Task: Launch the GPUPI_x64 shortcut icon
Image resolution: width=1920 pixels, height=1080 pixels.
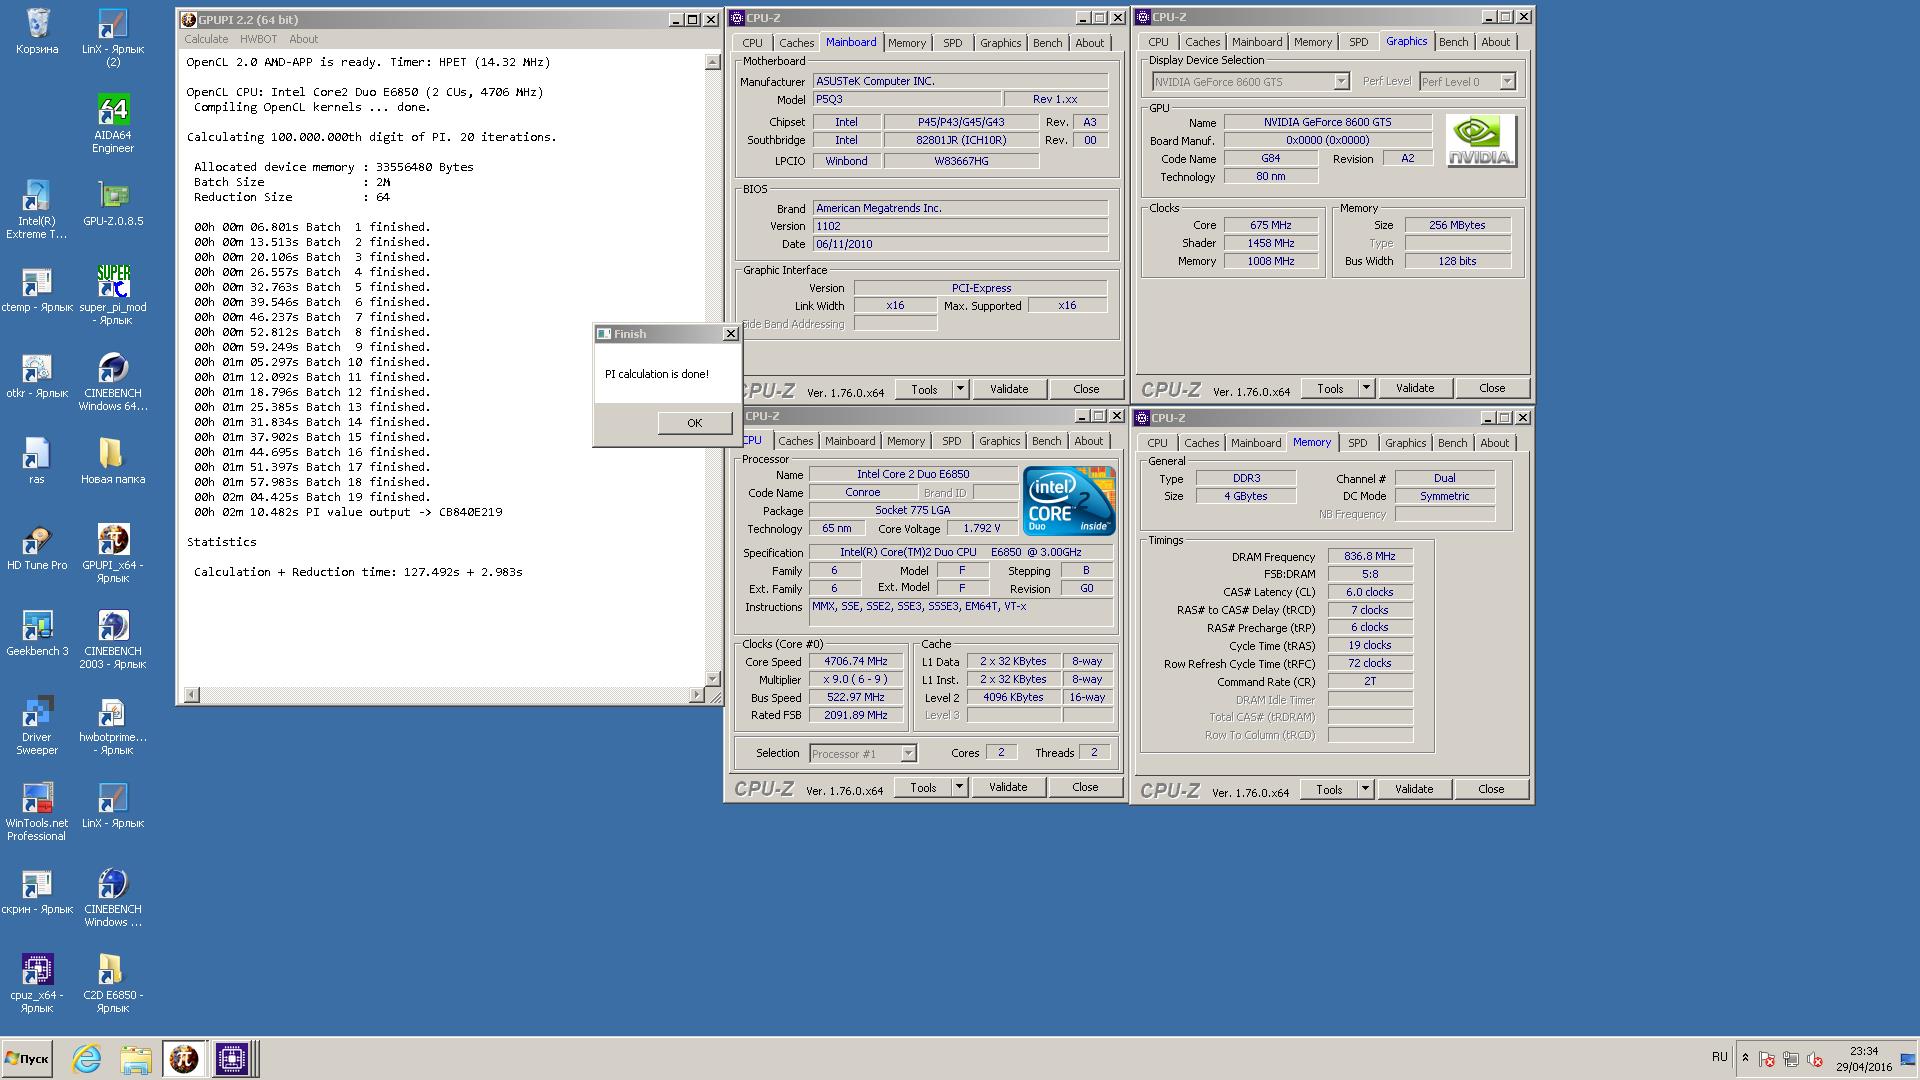Action: [113, 553]
